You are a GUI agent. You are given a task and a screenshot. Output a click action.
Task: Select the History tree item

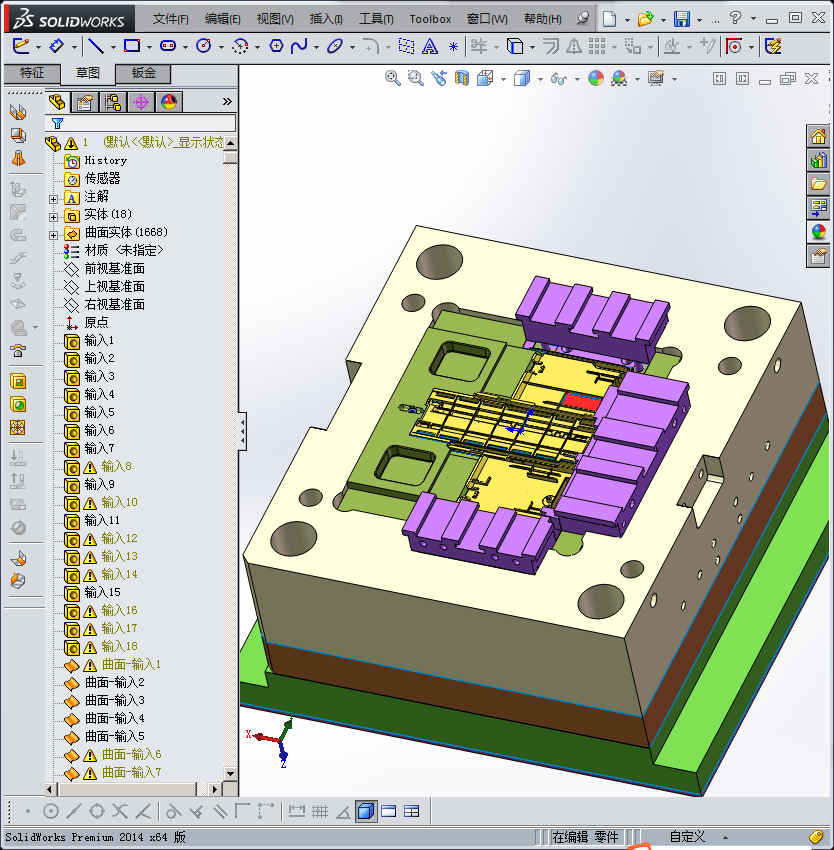(x=106, y=160)
